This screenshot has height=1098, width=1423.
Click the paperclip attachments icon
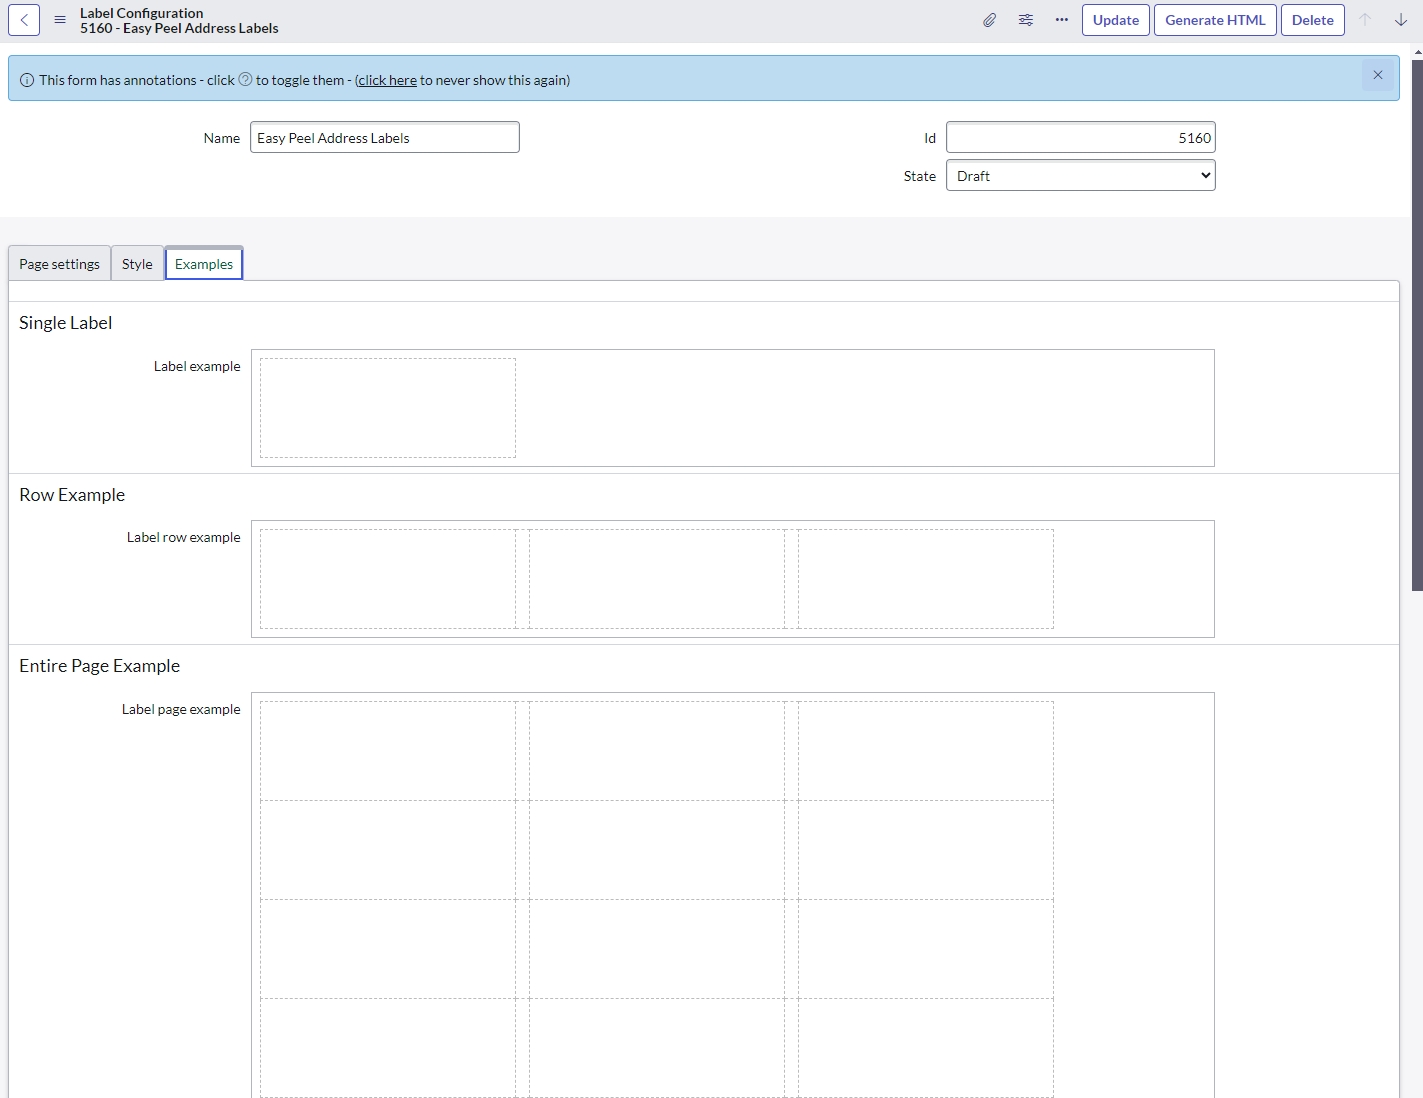(x=989, y=20)
